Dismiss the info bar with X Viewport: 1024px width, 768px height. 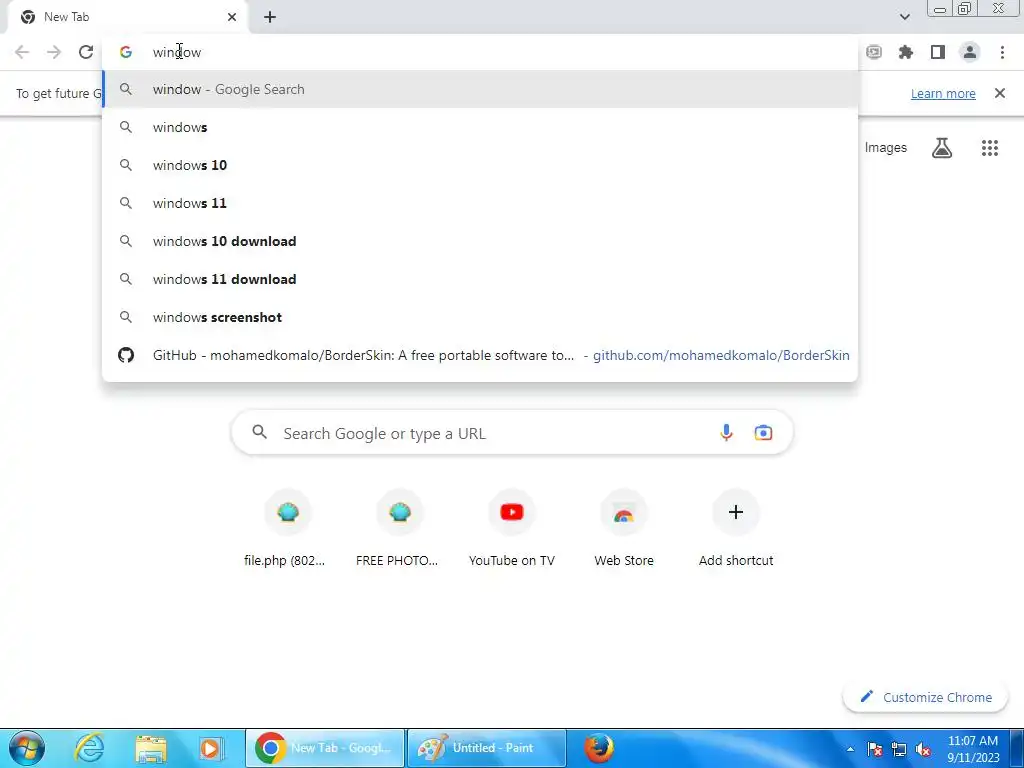pos(1000,93)
